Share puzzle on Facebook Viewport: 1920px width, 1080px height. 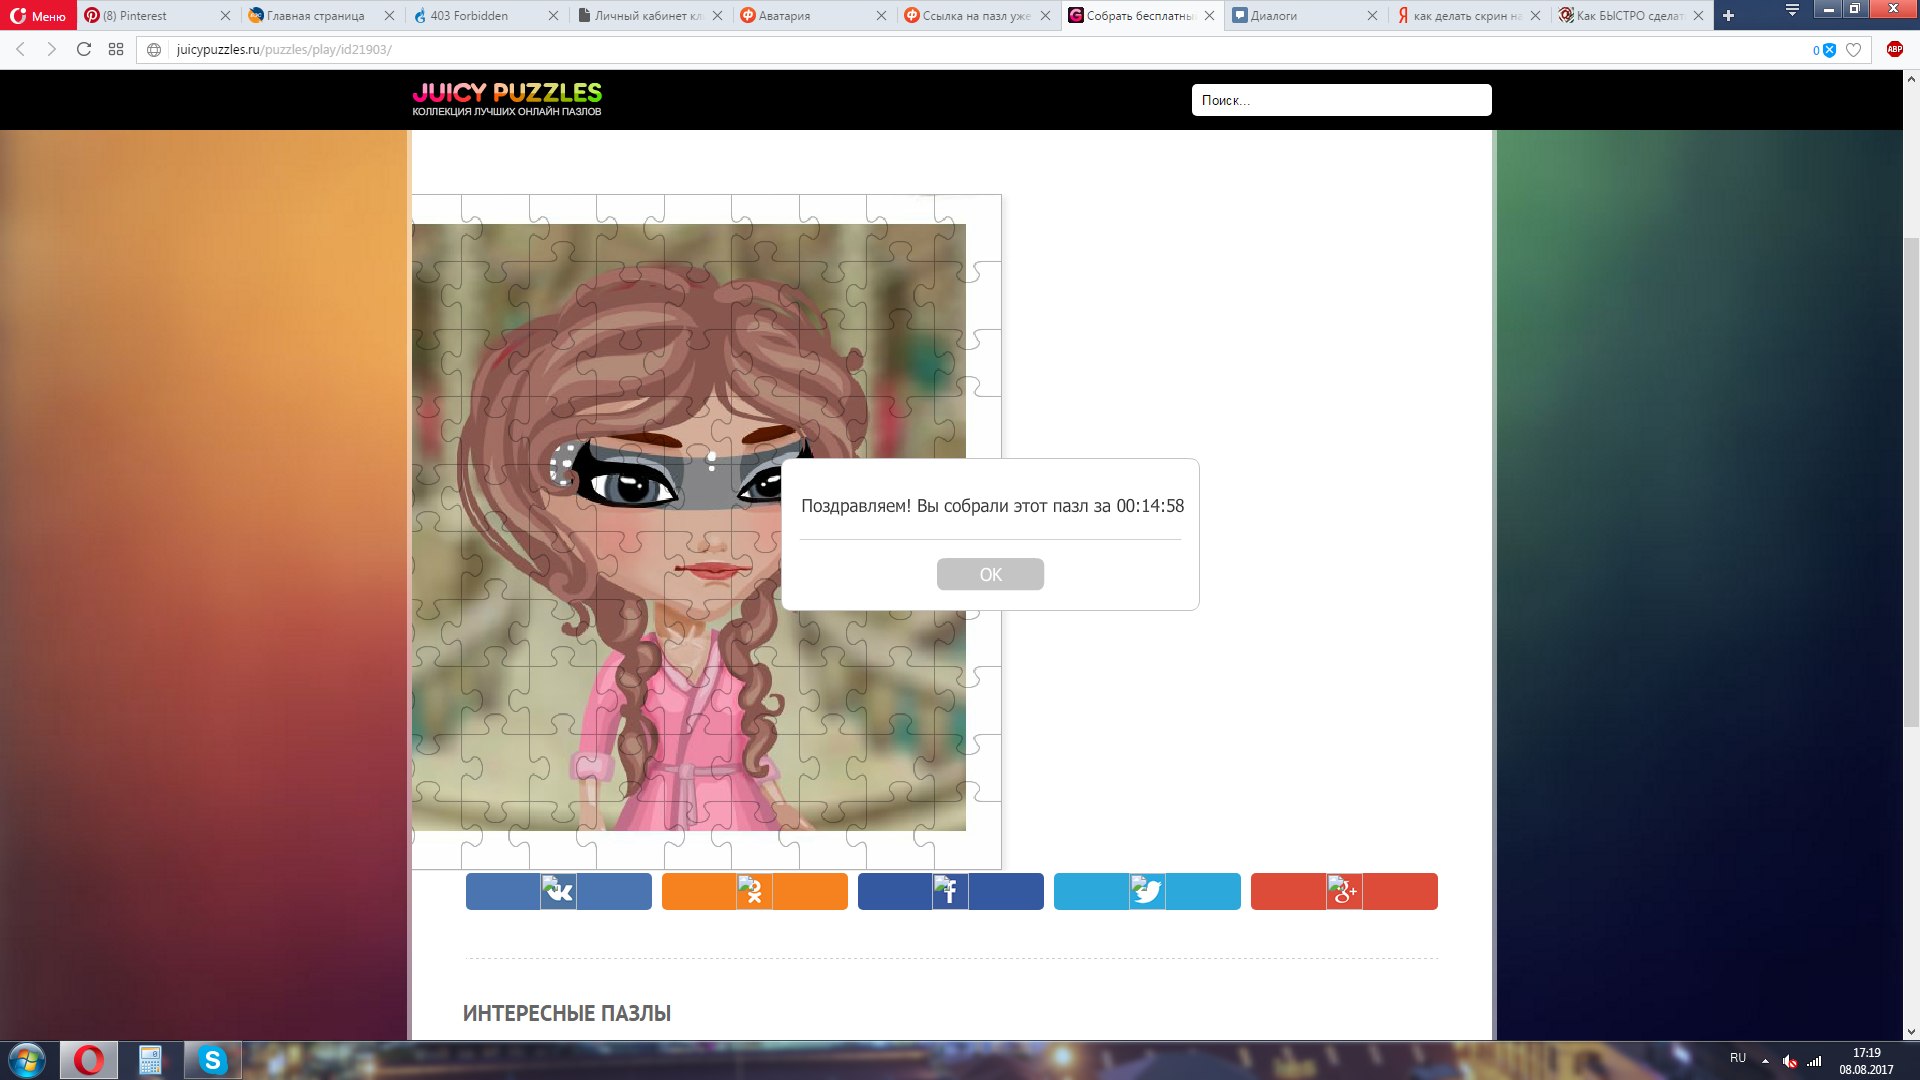[950, 891]
